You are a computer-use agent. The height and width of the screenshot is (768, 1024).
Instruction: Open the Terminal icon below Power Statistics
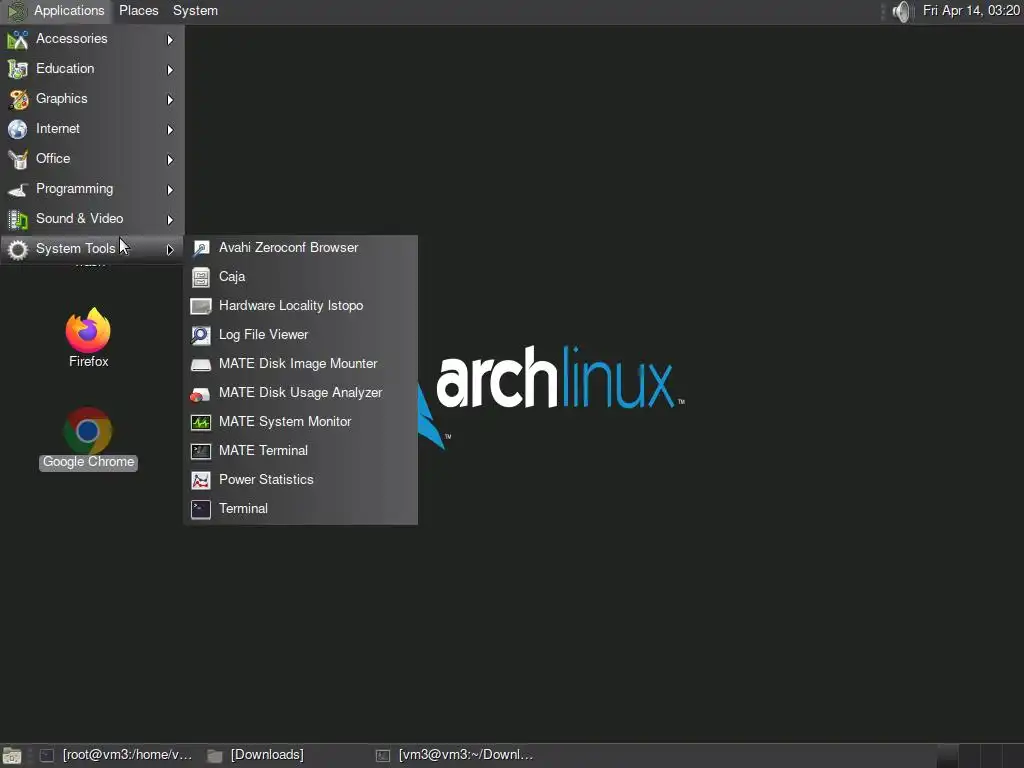pyautogui.click(x=201, y=509)
